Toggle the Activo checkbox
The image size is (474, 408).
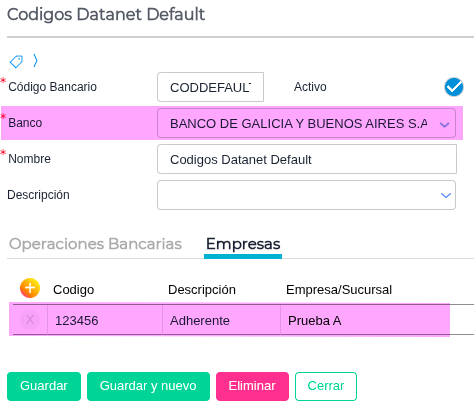(x=454, y=87)
